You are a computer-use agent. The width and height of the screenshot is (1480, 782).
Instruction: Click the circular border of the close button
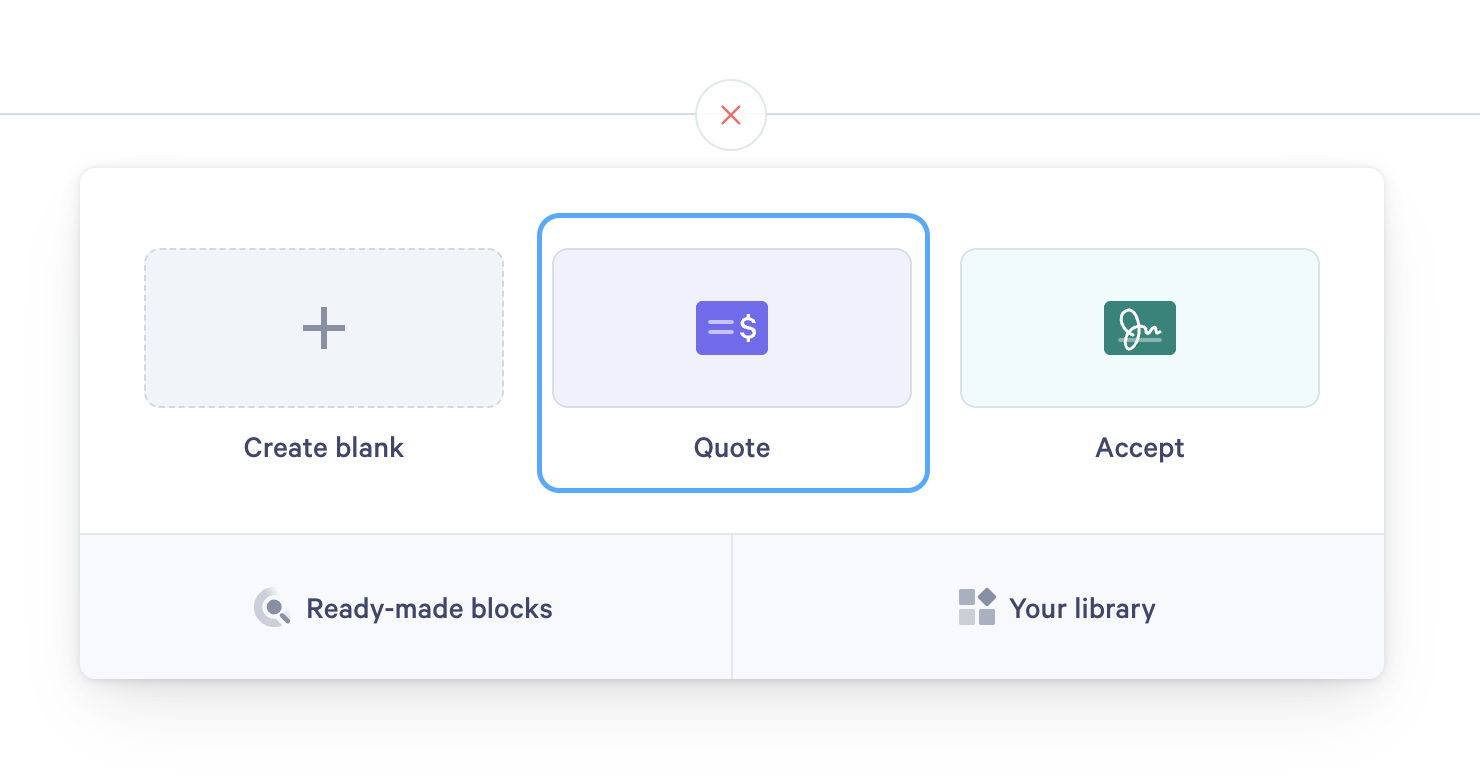(731, 82)
